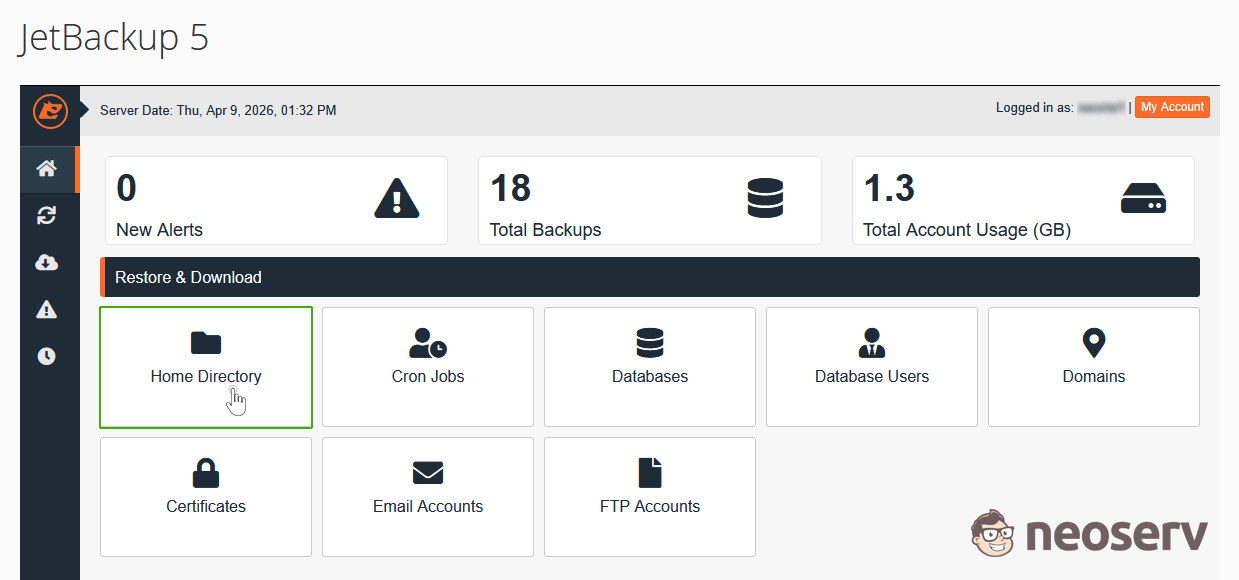1239x580 pixels.
Task: Open the Email Accounts tile
Action: (x=428, y=497)
